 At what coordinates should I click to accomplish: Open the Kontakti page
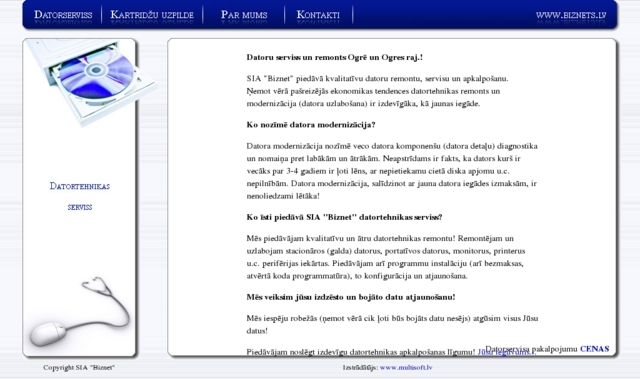(318, 15)
